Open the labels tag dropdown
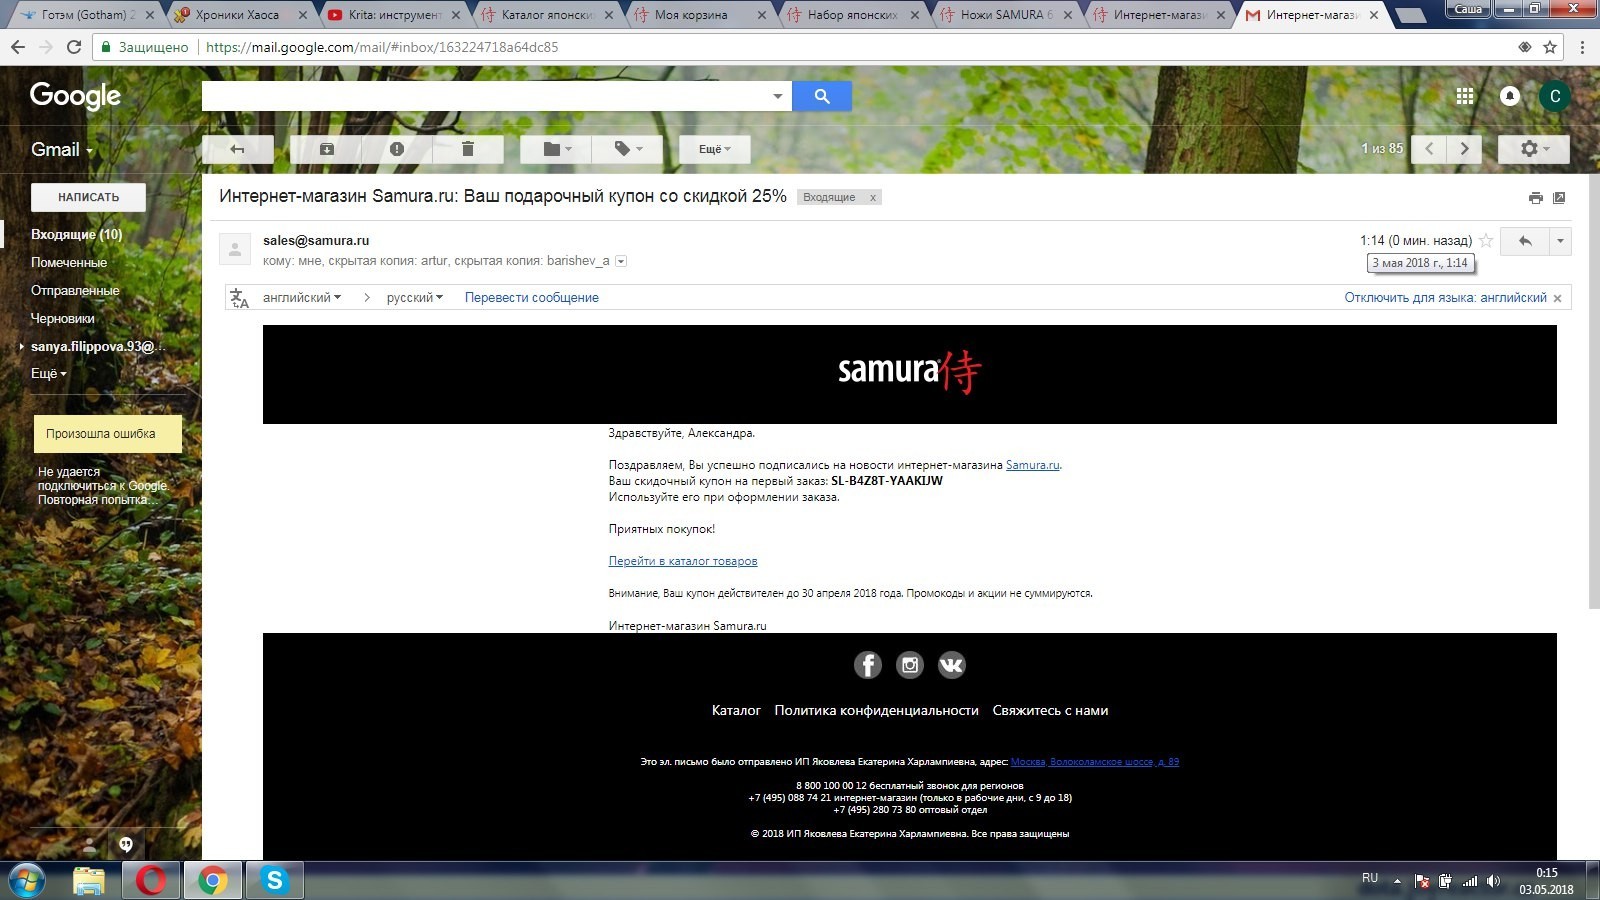 (628, 149)
